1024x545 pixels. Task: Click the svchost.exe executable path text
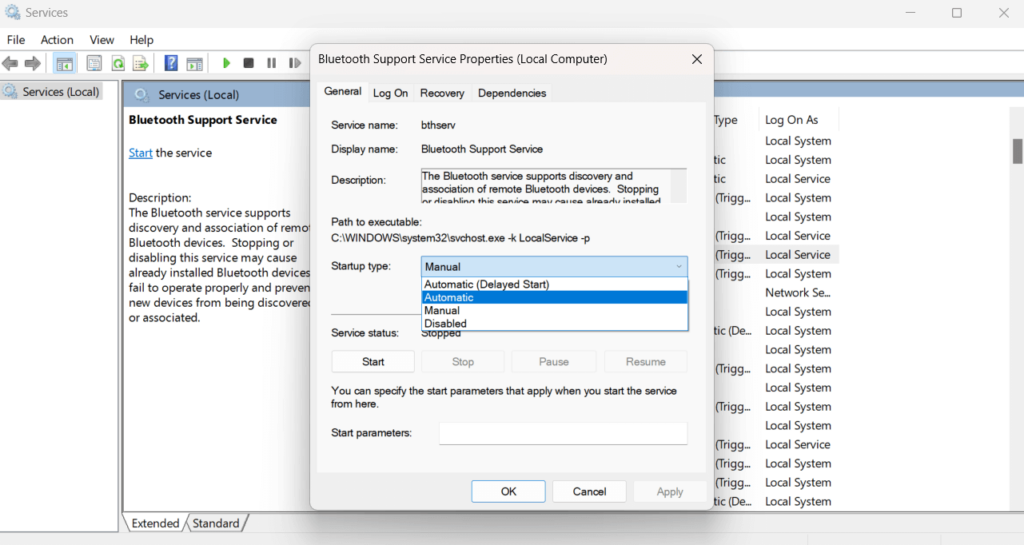click(460, 238)
